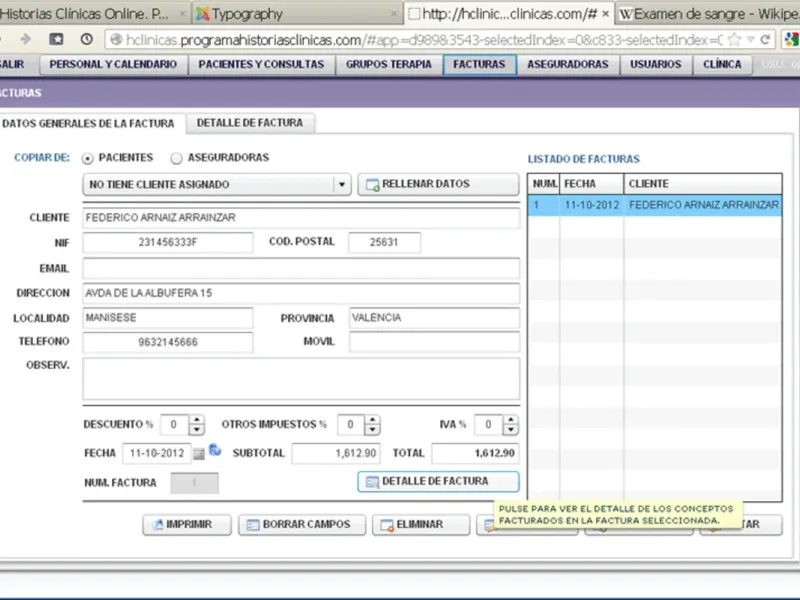
Task: Decrease DESCUENTO % with the down arrow
Action: point(196,430)
